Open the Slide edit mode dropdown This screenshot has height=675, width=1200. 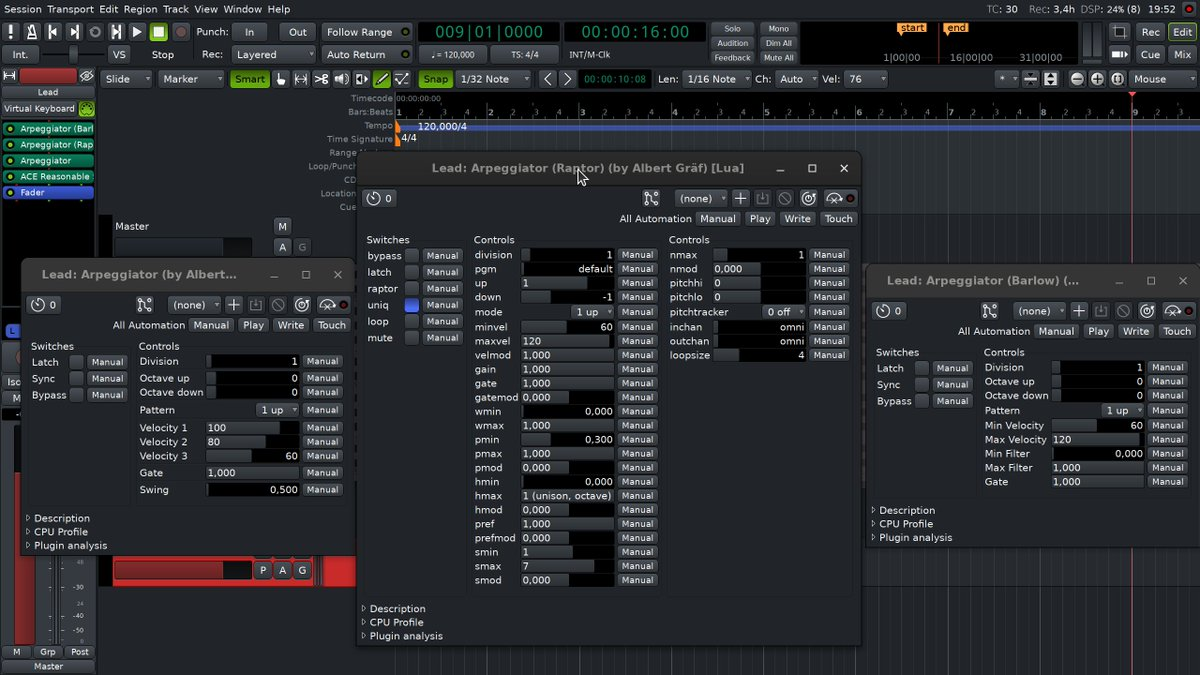click(x=126, y=79)
